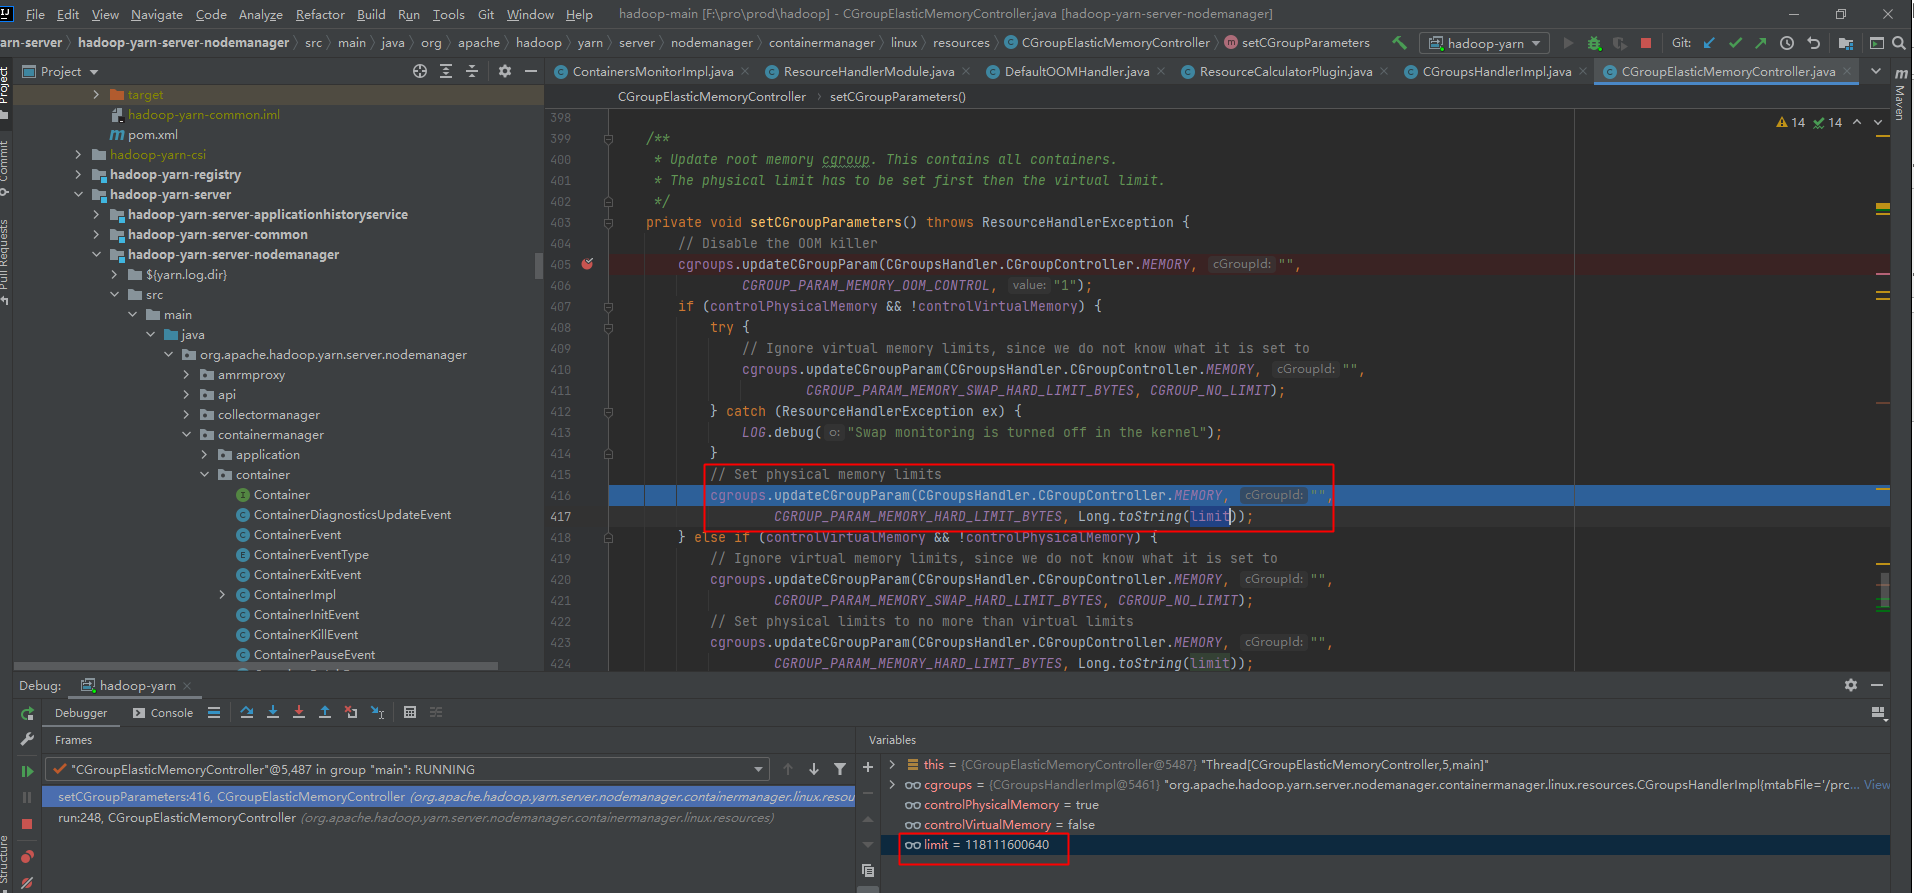Click the Debug panel settings gear
The image size is (1914, 893).
pos(1851,685)
